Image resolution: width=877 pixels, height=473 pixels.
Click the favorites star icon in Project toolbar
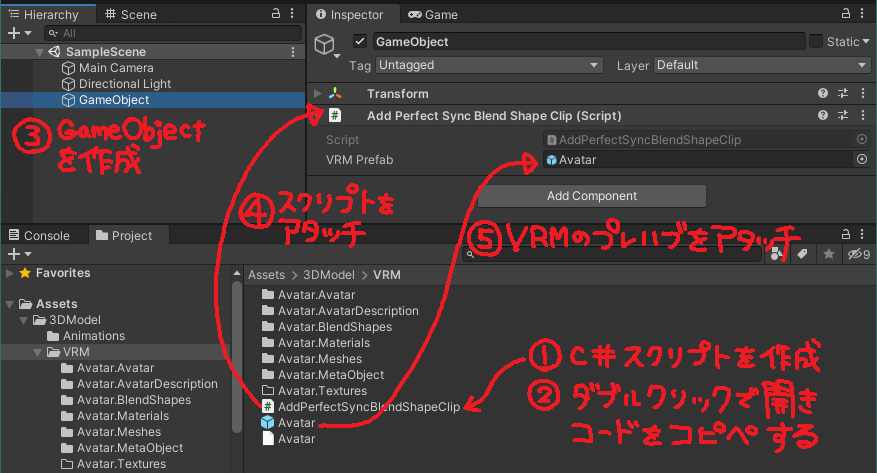828,255
